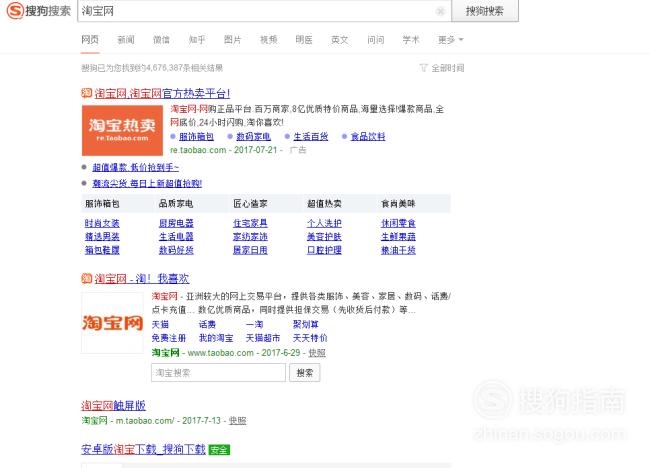Open the 淘宝网触屏版 result

point(114,405)
